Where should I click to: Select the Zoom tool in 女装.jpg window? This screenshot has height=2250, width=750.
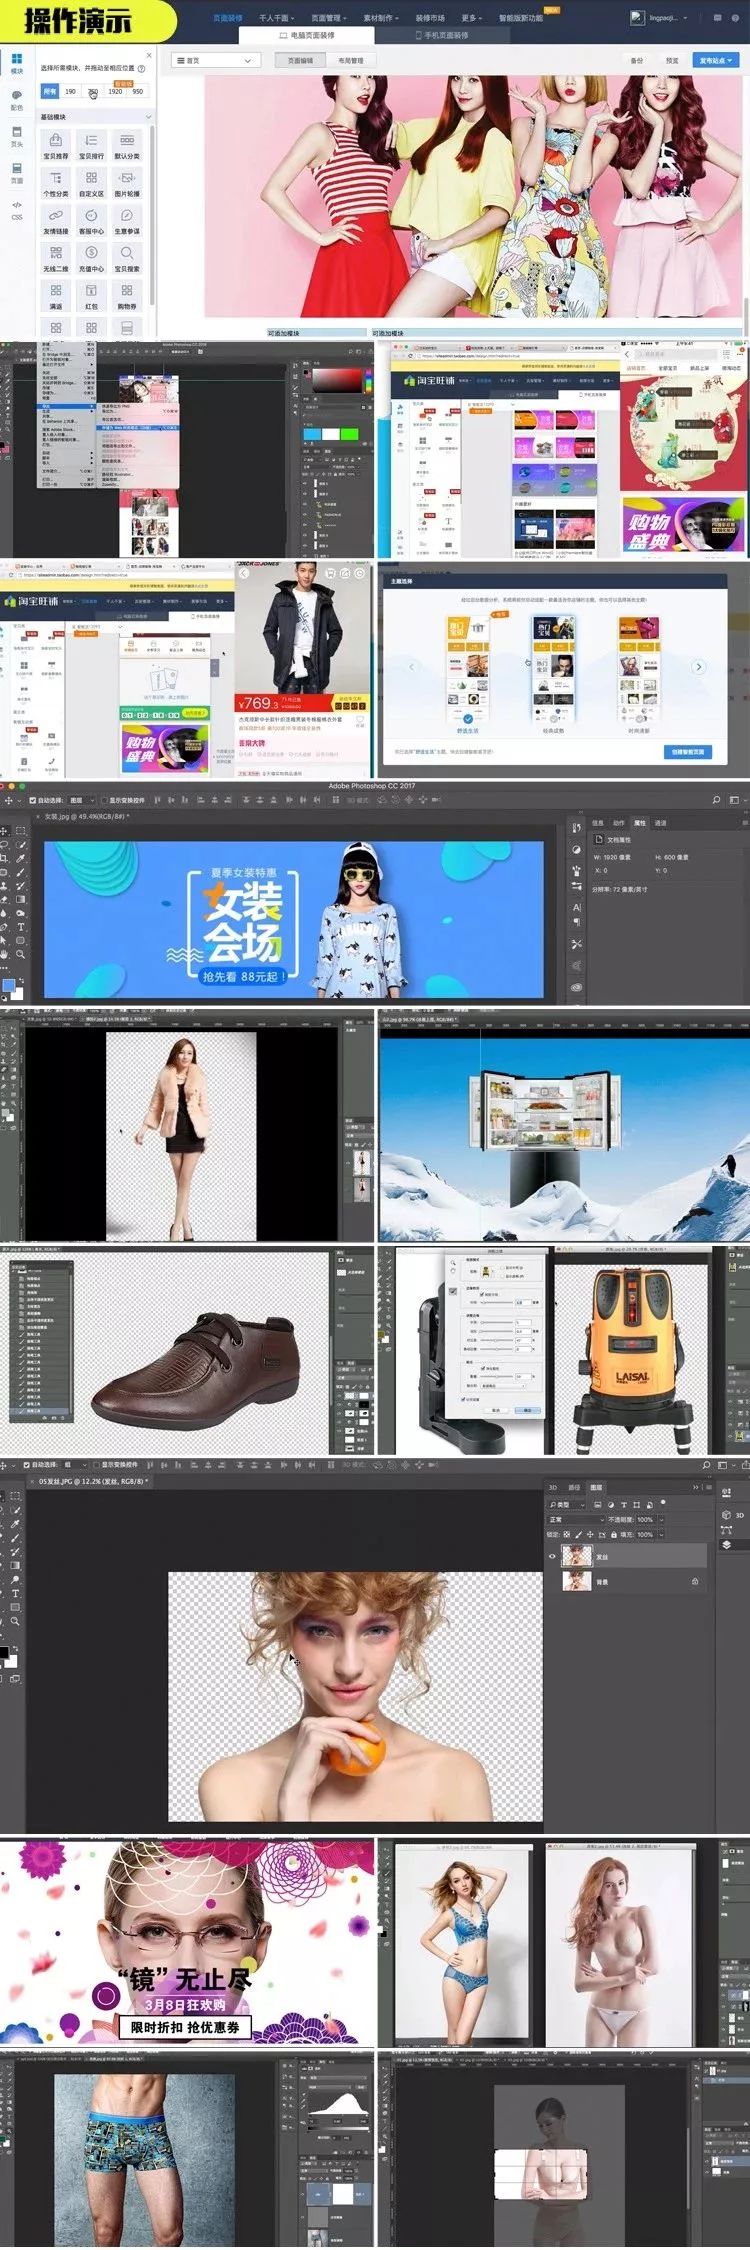coord(19,955)
